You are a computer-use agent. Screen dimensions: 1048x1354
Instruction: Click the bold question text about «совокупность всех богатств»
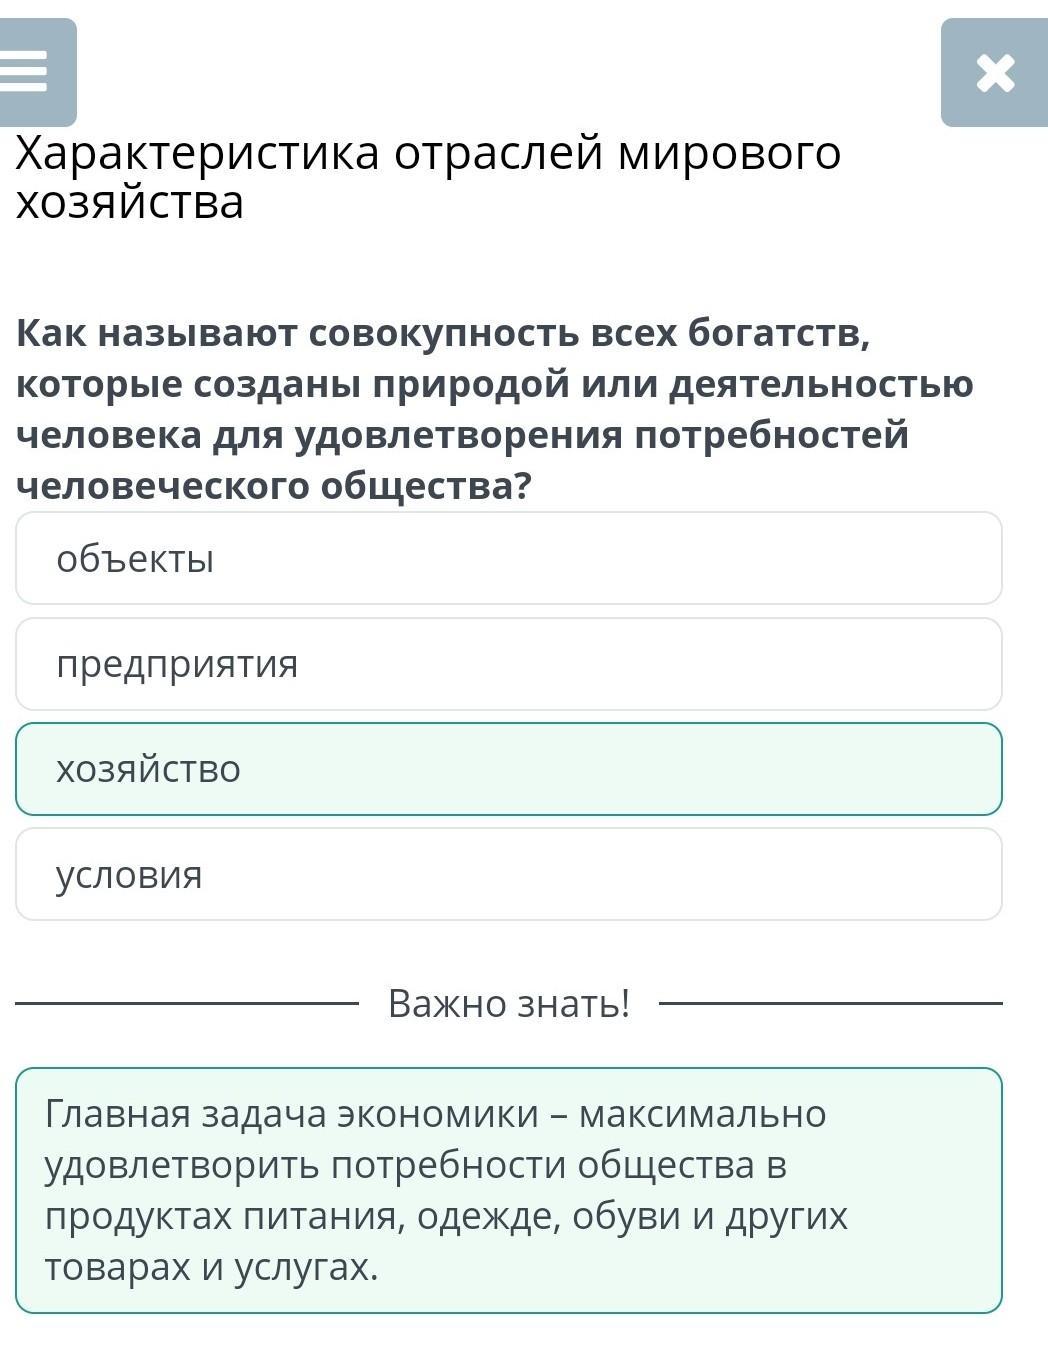click(x=494, y=408)
